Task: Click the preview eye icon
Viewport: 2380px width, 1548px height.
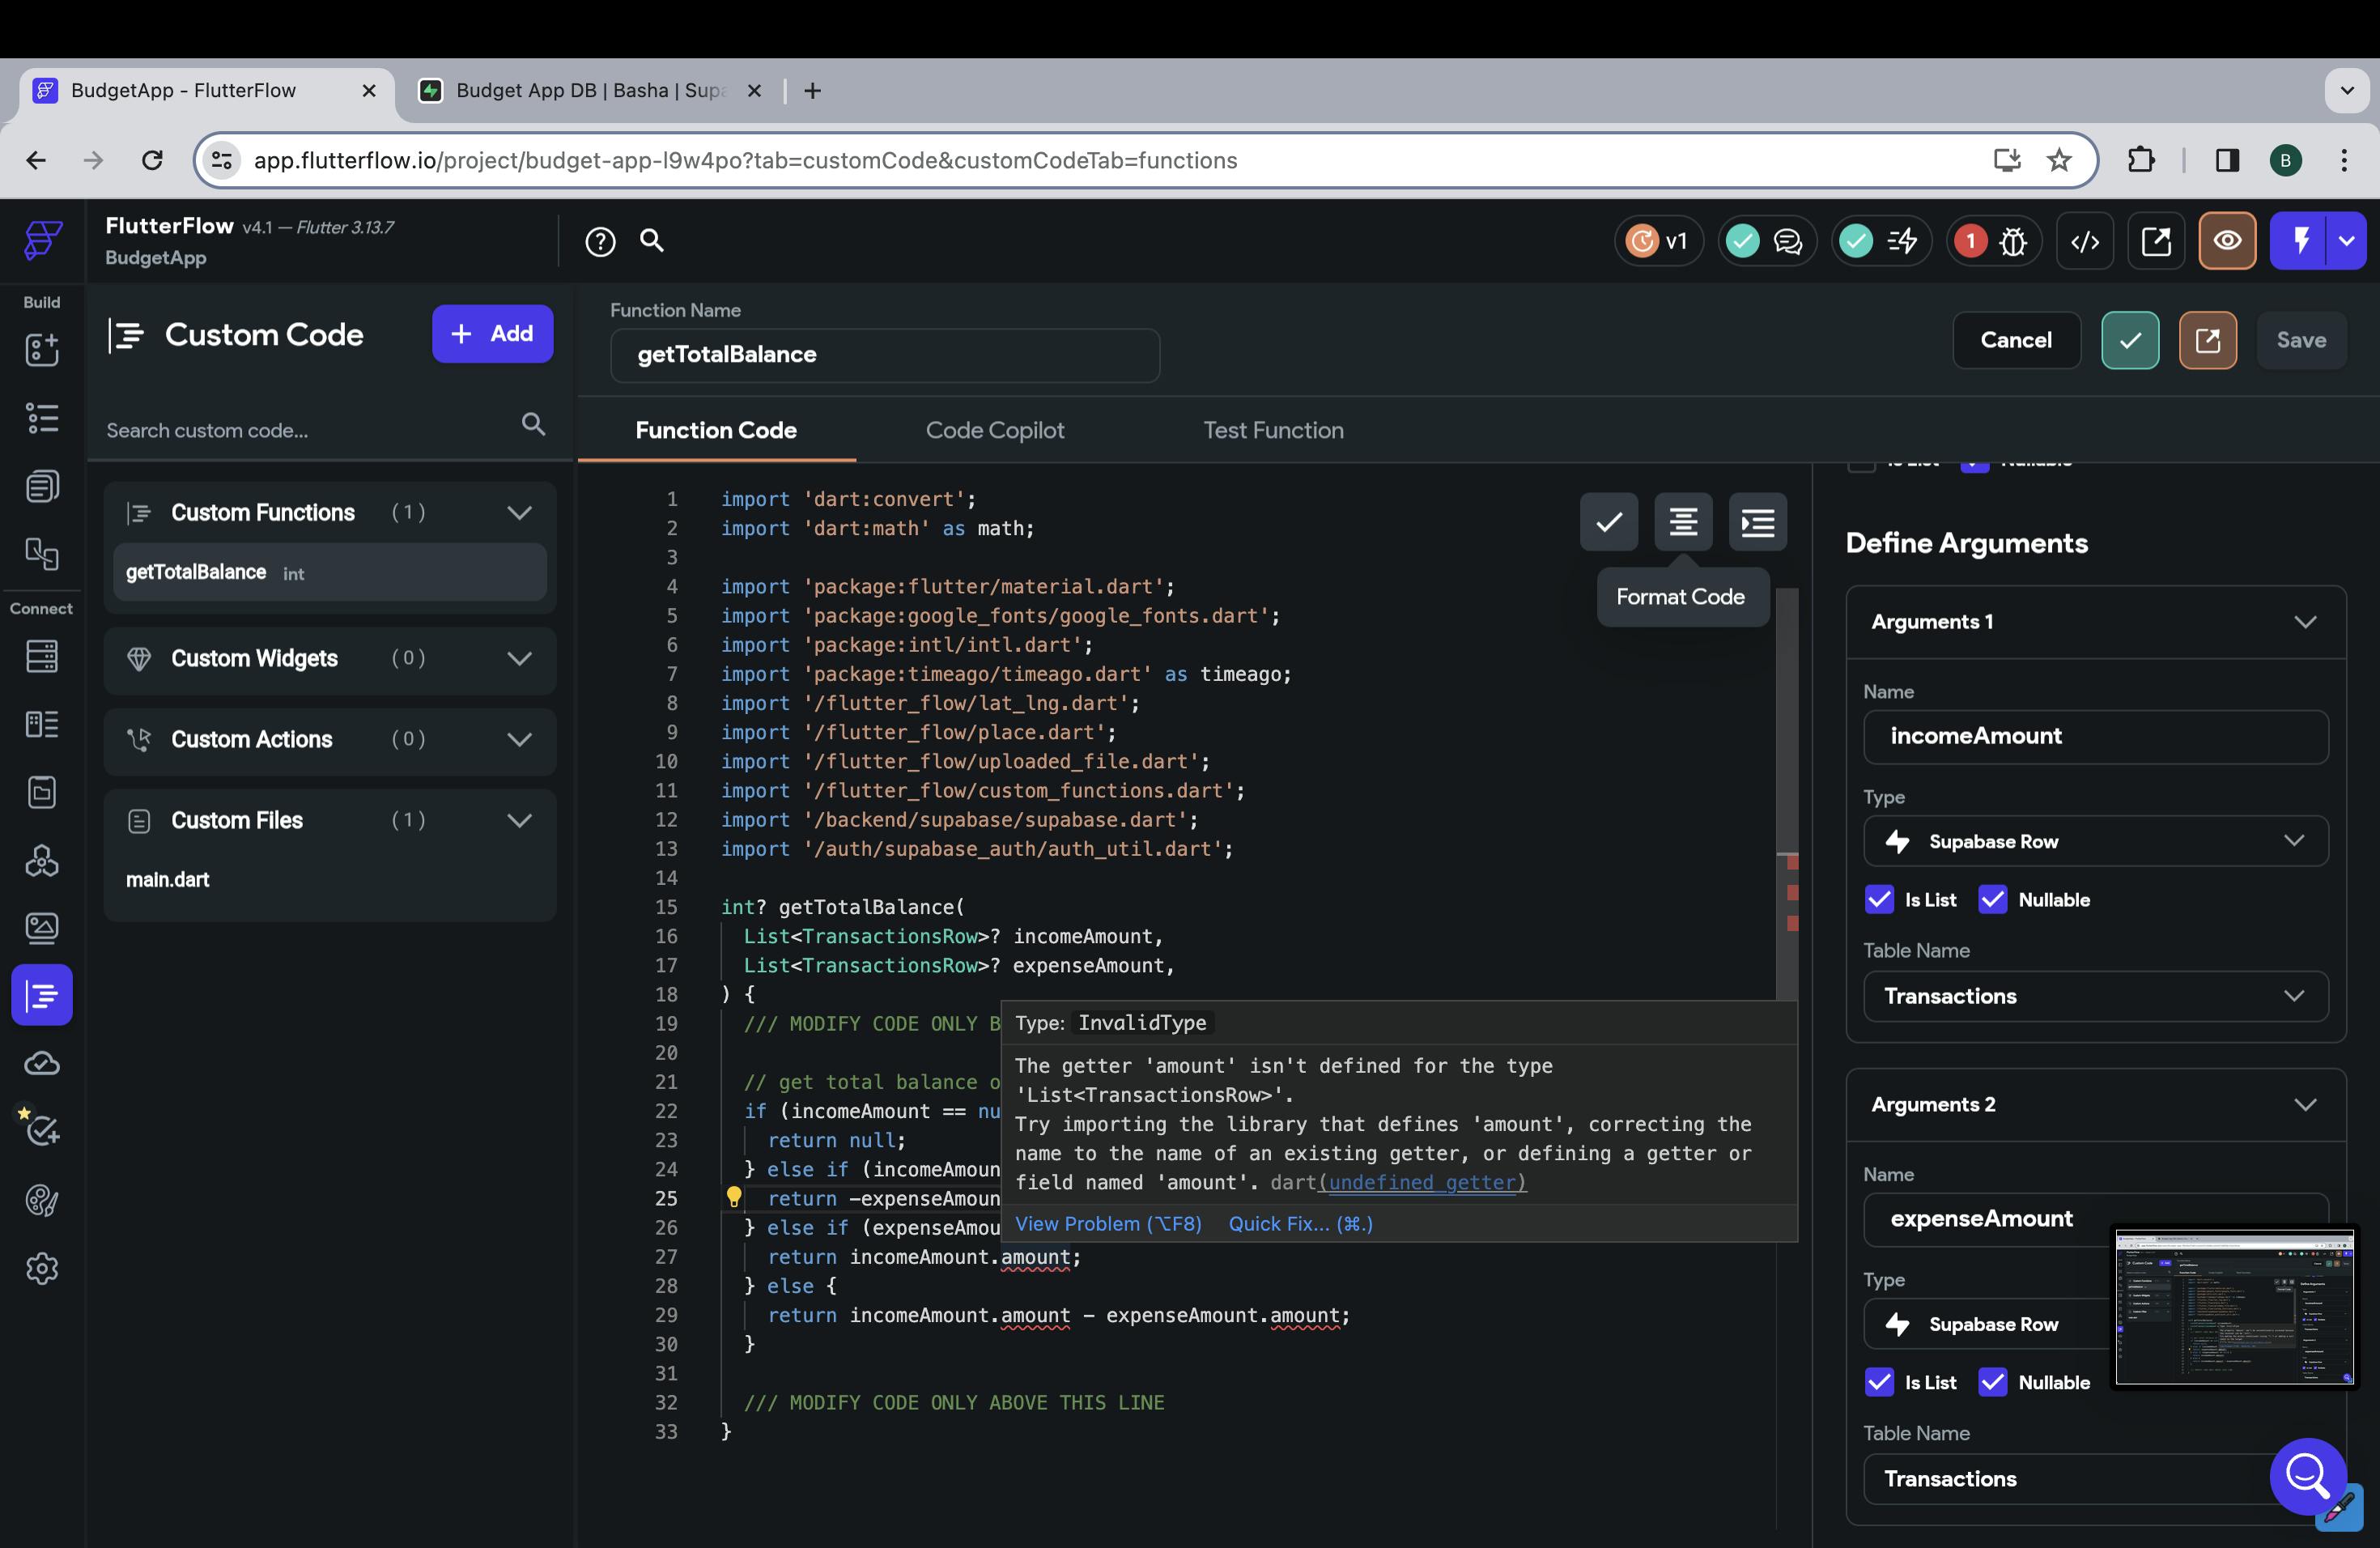Action: pos(2227,241)
